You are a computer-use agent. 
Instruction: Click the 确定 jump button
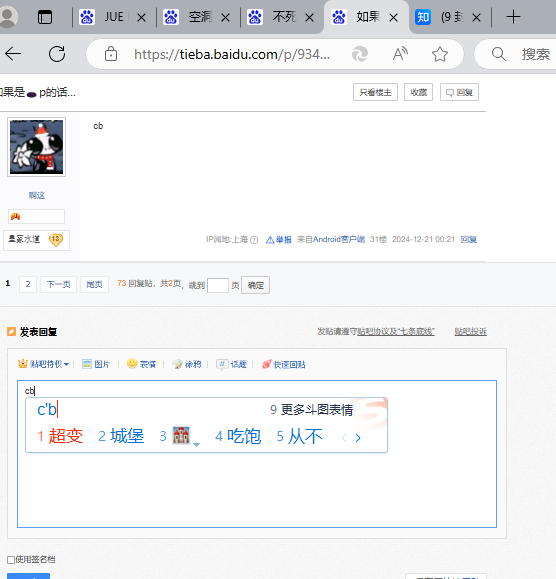tap(255, 285)
